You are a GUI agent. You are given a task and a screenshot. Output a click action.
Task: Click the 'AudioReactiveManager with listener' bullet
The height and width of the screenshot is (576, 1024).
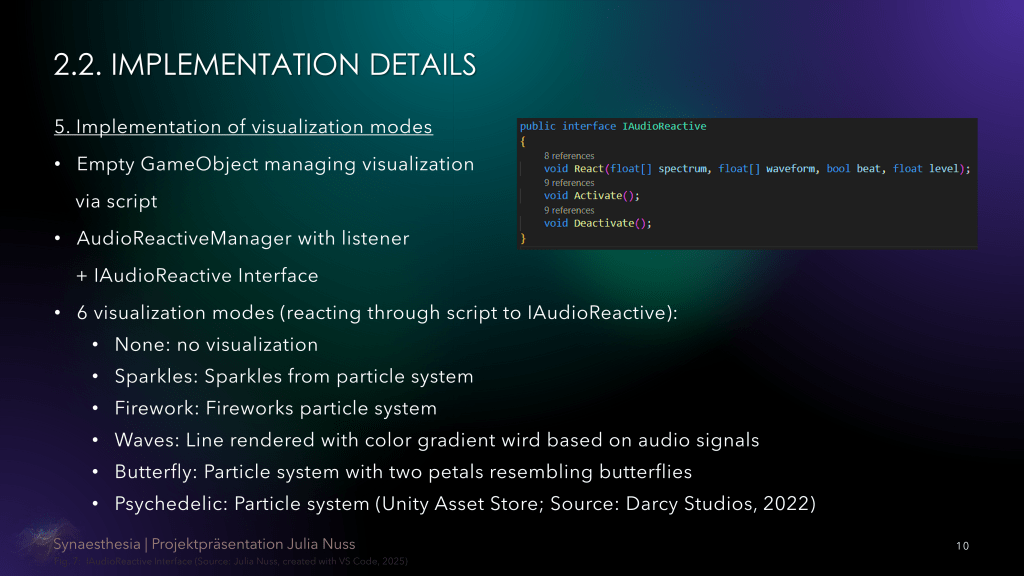coord(242,239)
